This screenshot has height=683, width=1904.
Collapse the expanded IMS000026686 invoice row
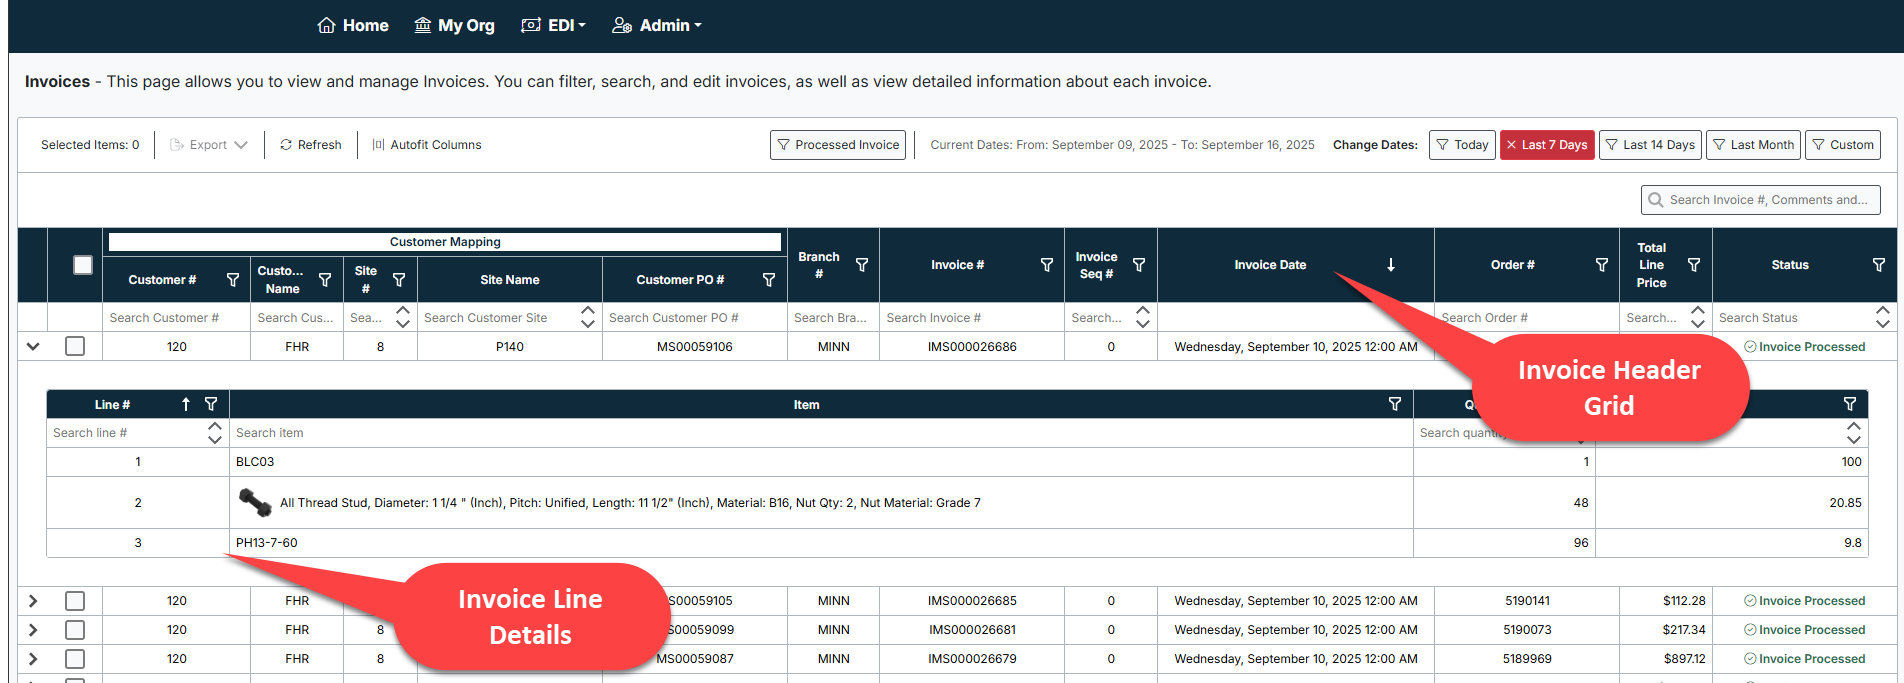[x=33, y=346]
